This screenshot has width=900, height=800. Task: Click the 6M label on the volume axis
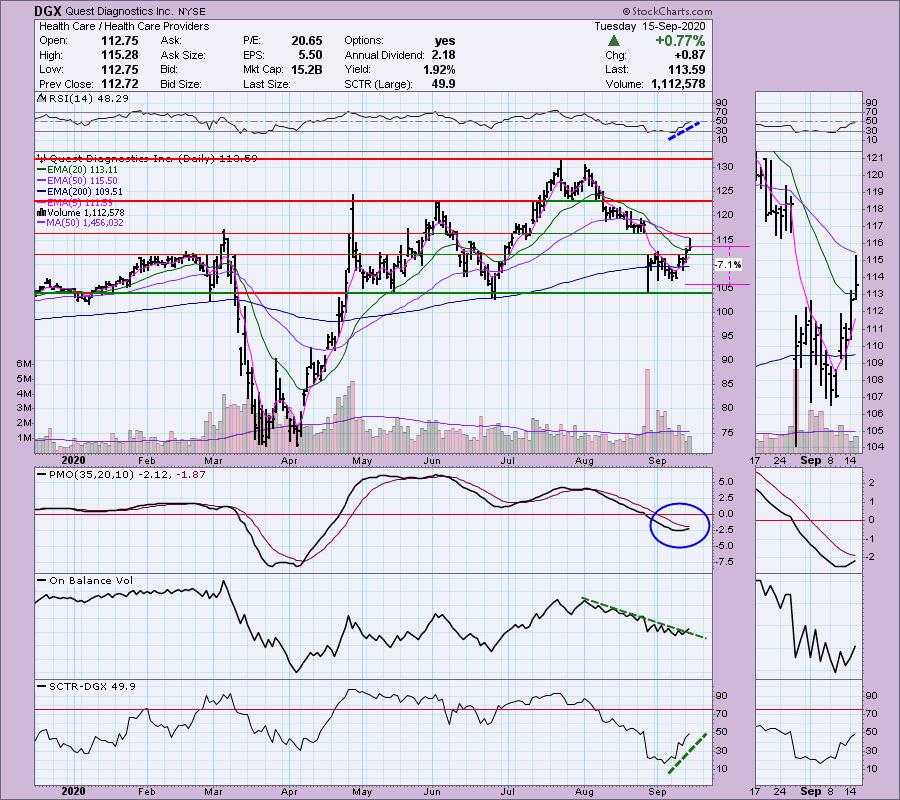24,364
